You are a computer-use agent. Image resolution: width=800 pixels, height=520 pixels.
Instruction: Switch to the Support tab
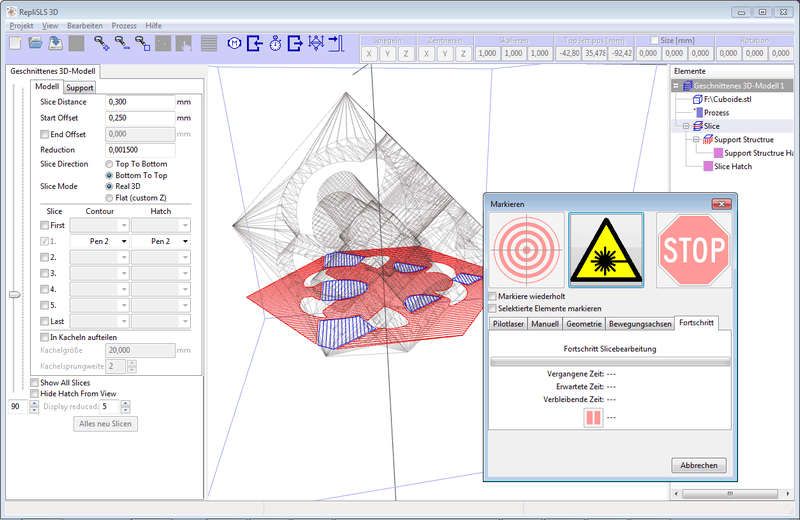coord(80,88)
